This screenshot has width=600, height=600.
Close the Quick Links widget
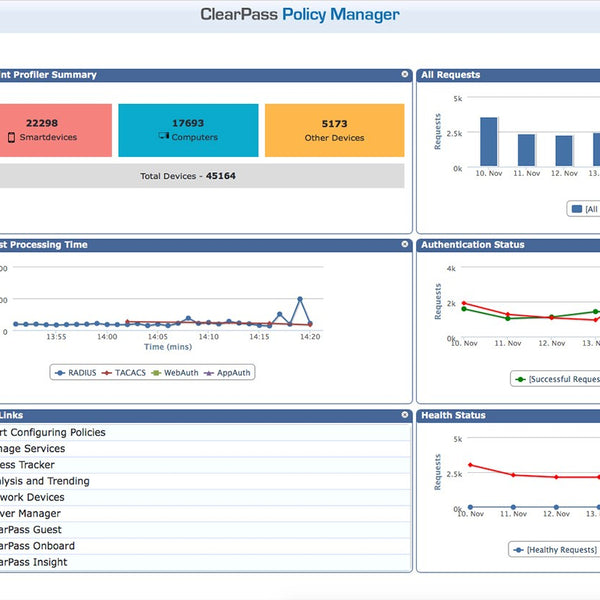tap(404, 415)
